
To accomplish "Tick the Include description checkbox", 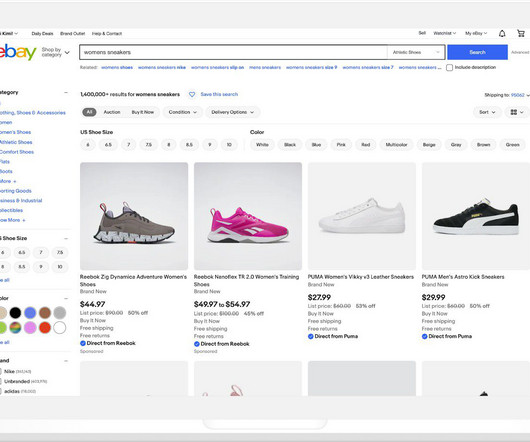I will tap(450, 68).
